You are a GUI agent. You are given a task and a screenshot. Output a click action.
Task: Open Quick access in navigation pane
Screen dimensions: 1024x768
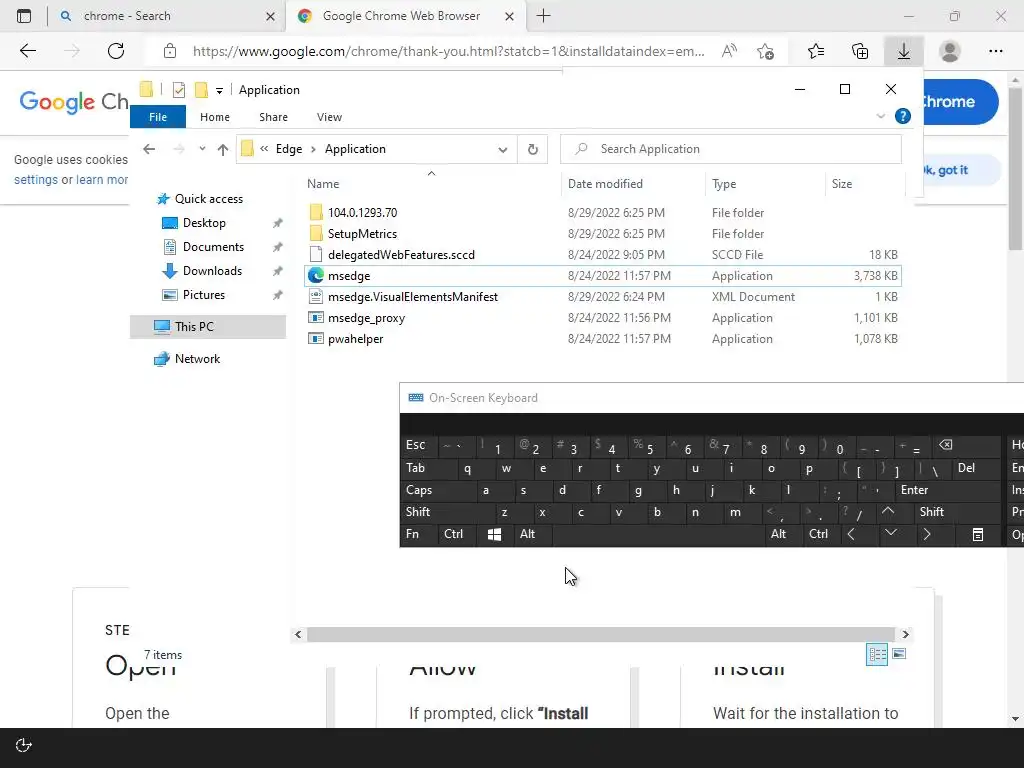(208, 199)
